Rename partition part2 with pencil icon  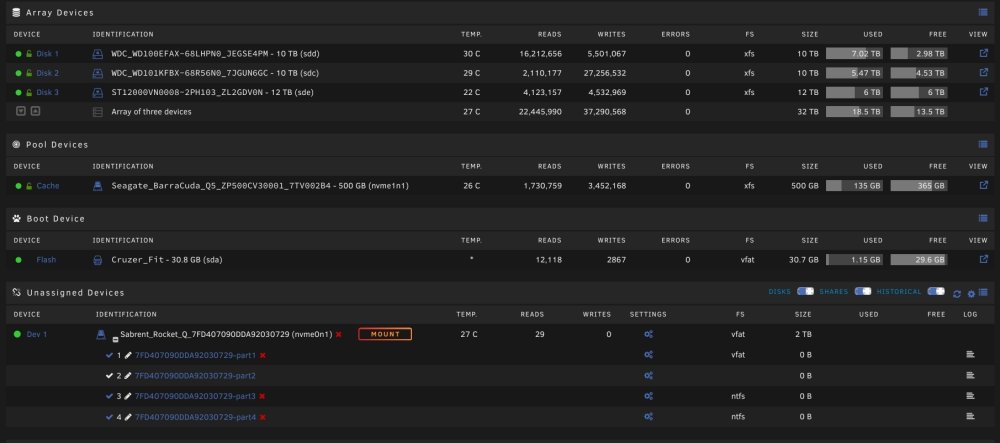click(128, 376)
